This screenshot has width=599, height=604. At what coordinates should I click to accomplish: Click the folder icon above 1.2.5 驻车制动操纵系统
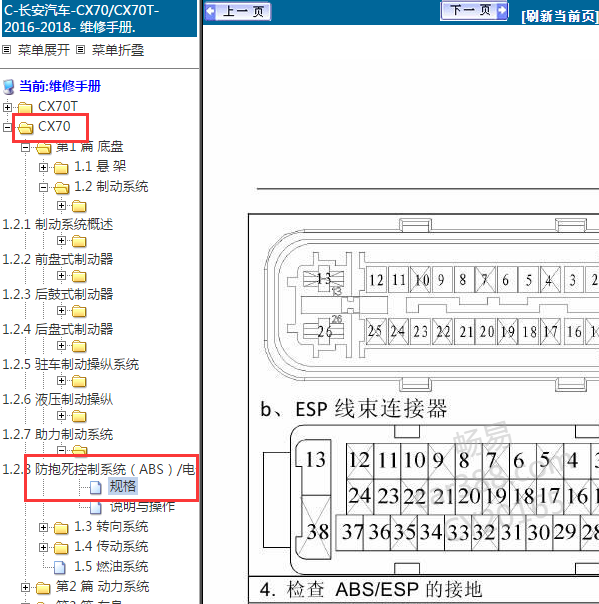(79, 346)
